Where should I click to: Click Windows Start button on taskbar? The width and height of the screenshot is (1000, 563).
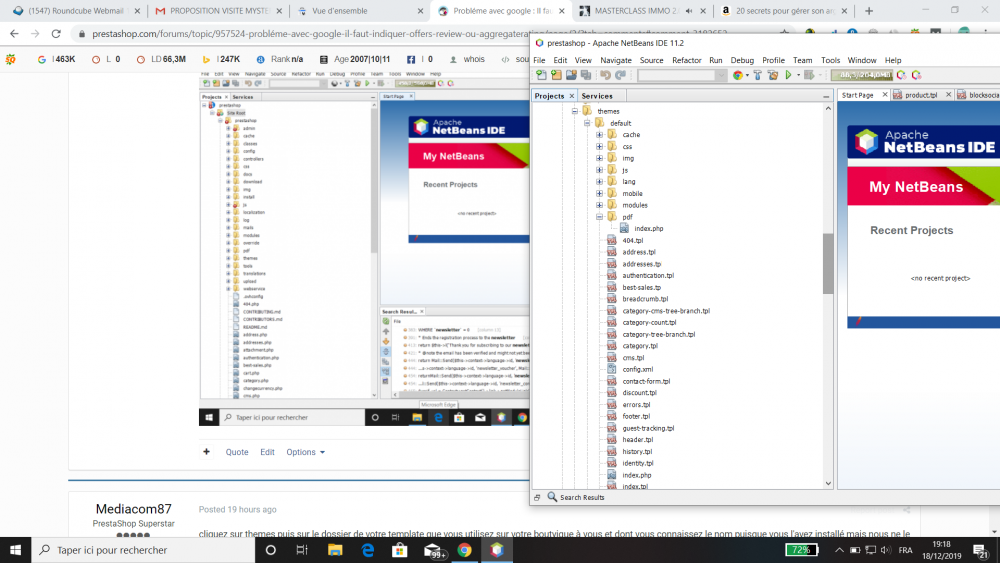click(15, 550)
